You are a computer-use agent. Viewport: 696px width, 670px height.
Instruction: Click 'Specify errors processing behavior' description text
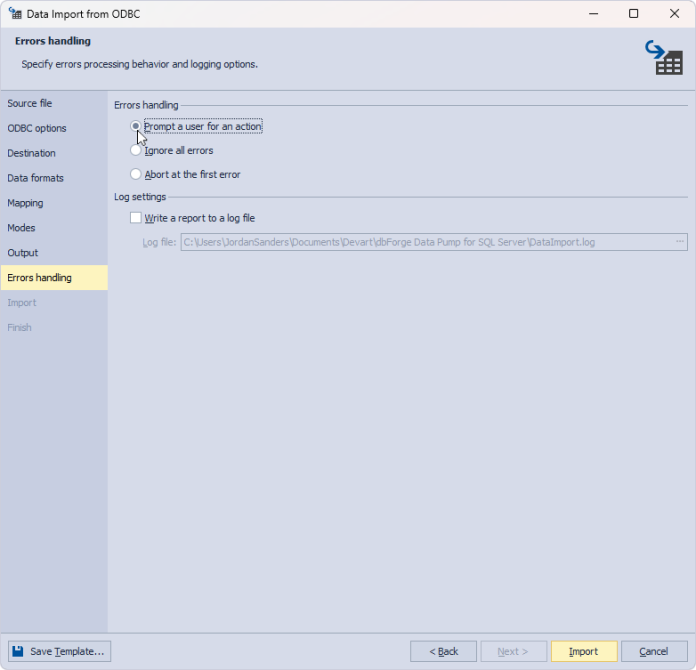140,64
